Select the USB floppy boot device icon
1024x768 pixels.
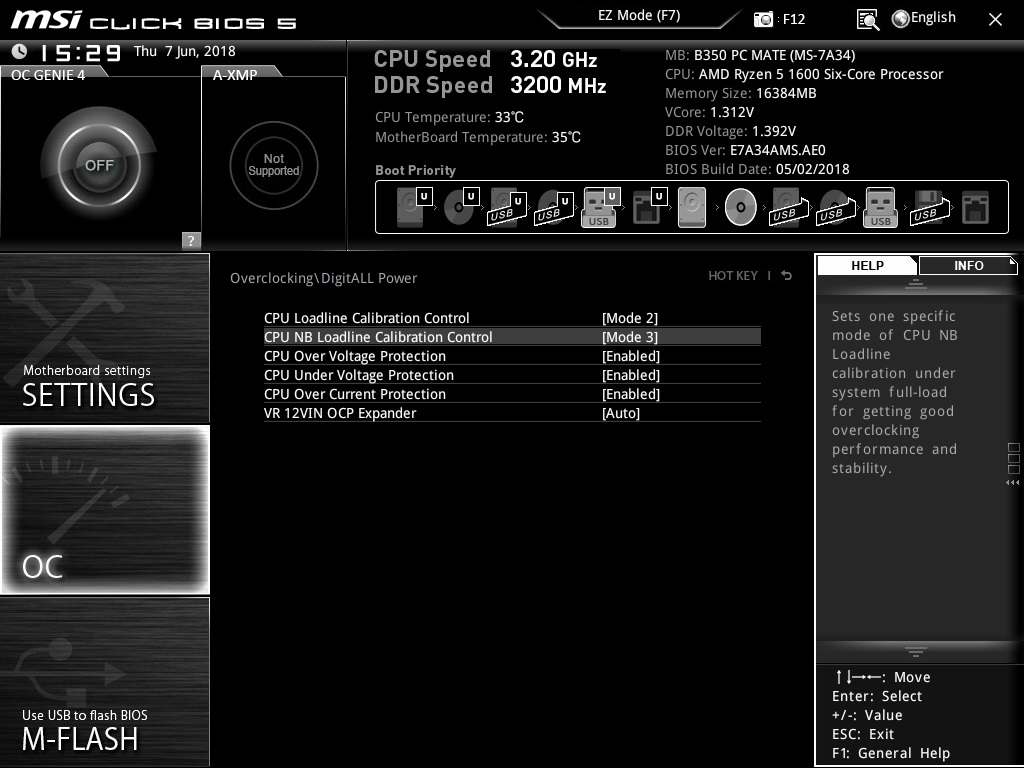pyautogui.click(x=931, y=208)
